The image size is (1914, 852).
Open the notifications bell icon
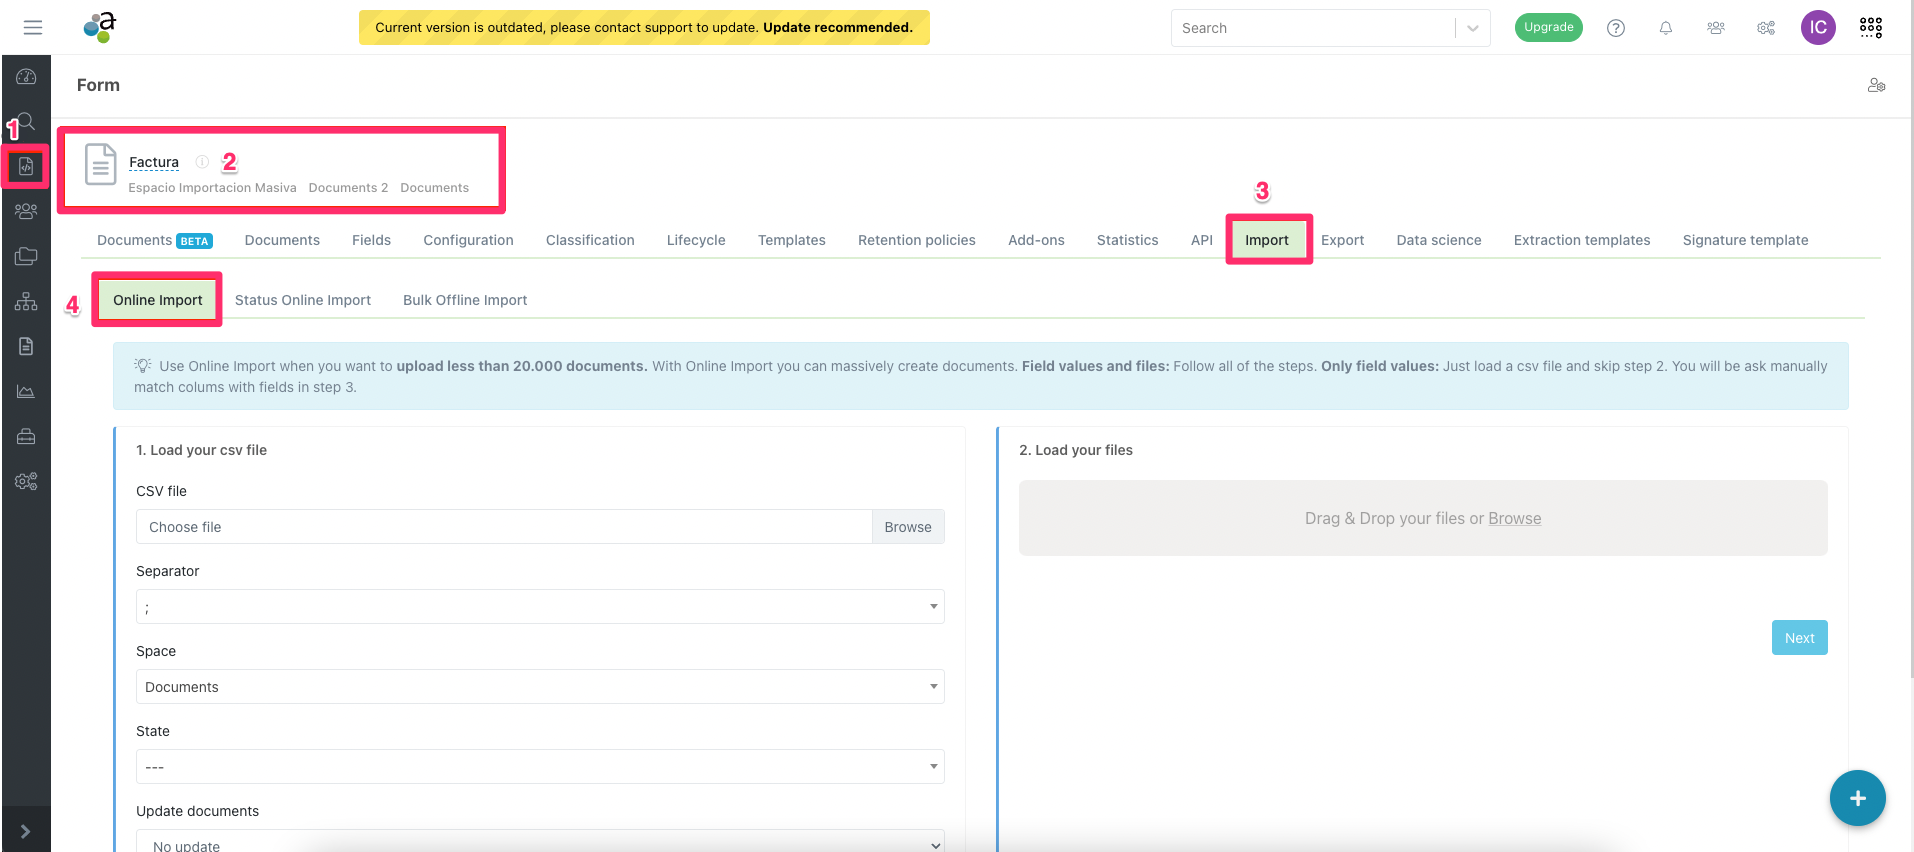[x=1665, y=28]
